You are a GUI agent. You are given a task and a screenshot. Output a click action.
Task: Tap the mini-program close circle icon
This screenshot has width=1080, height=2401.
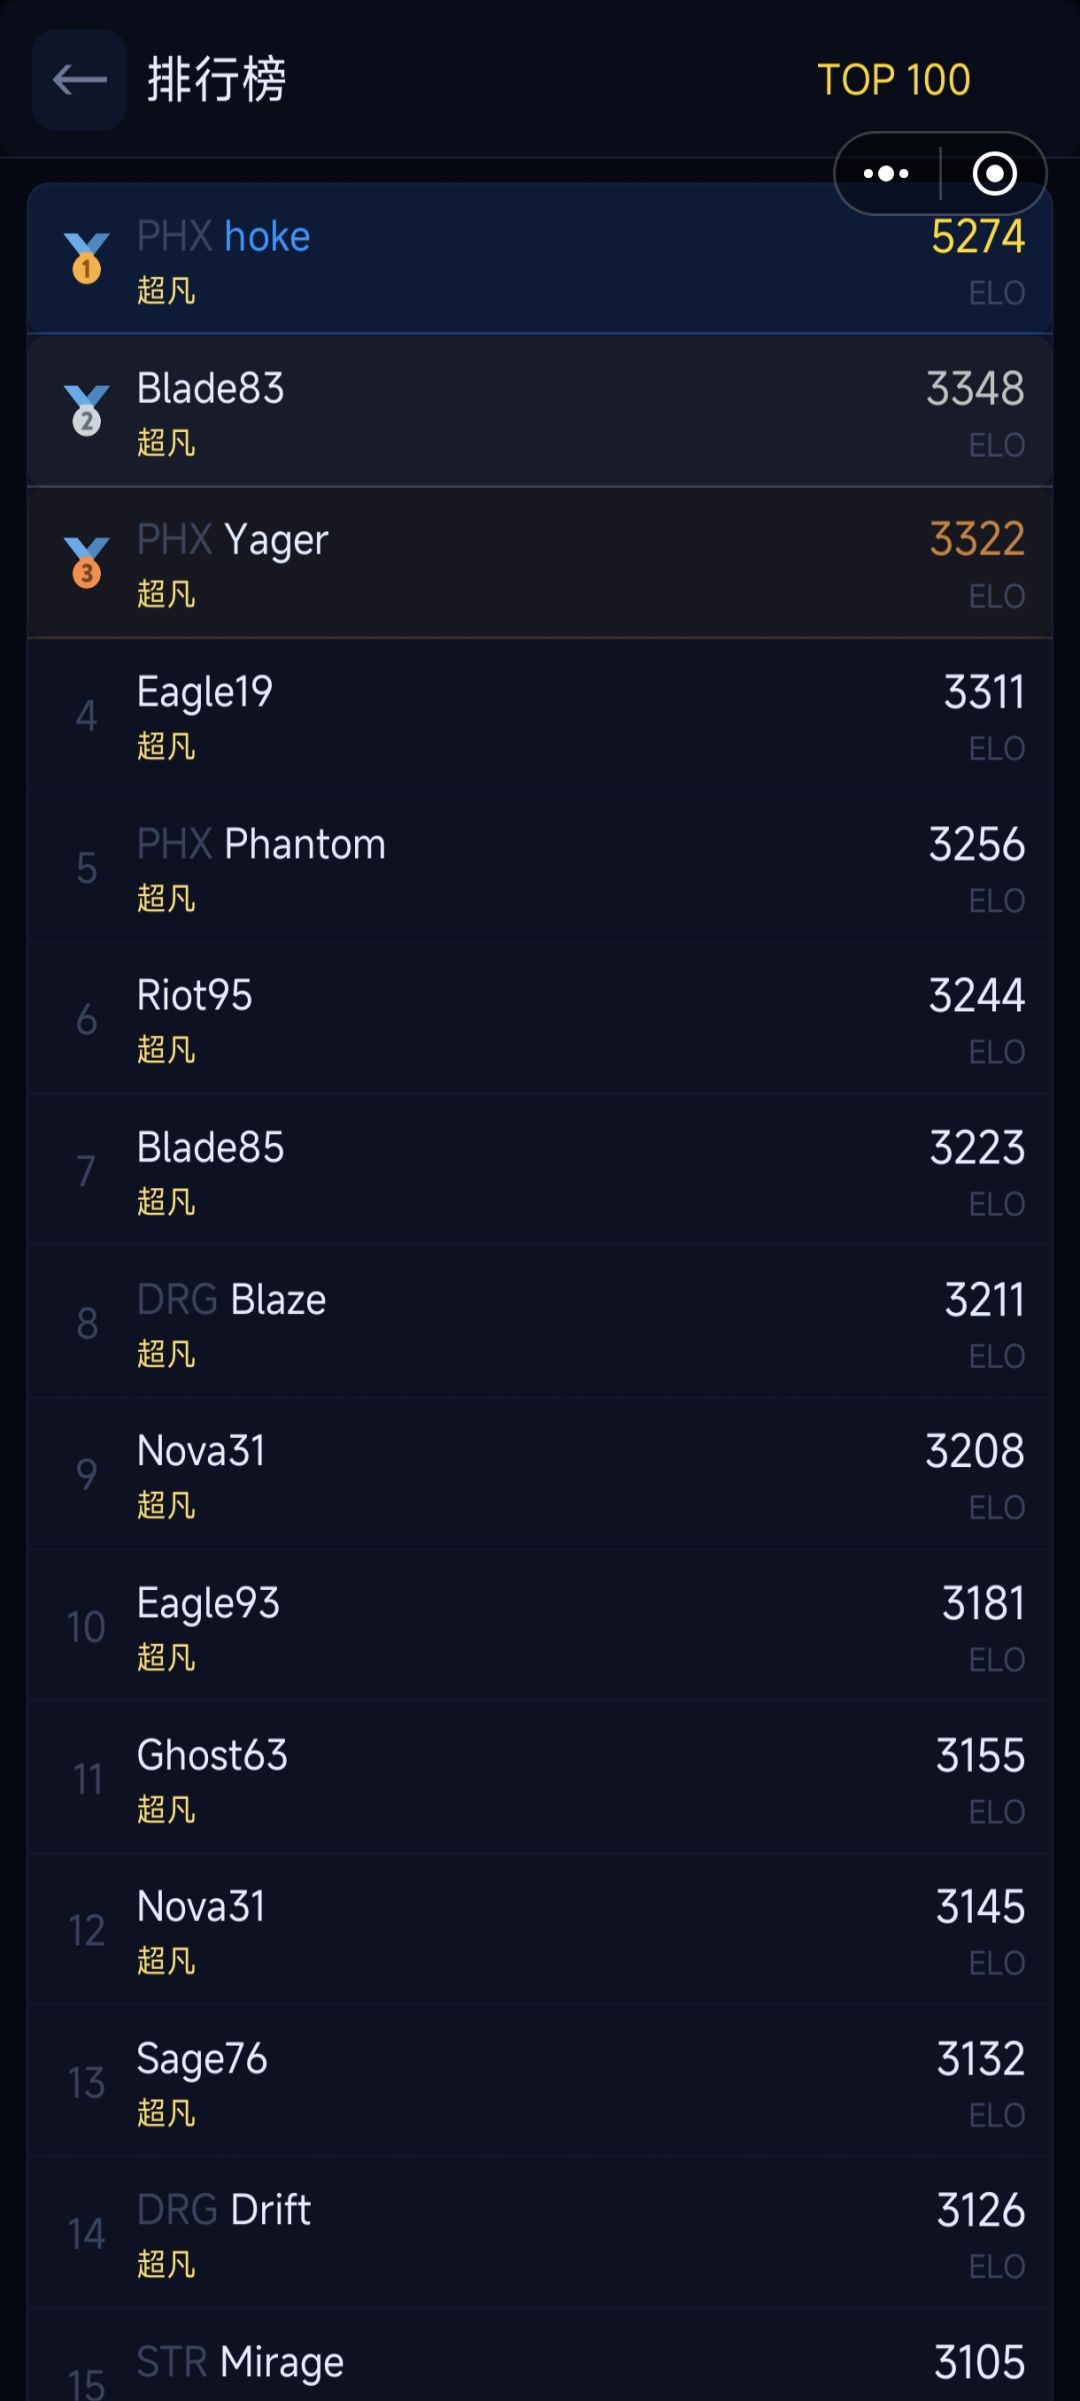994,174
